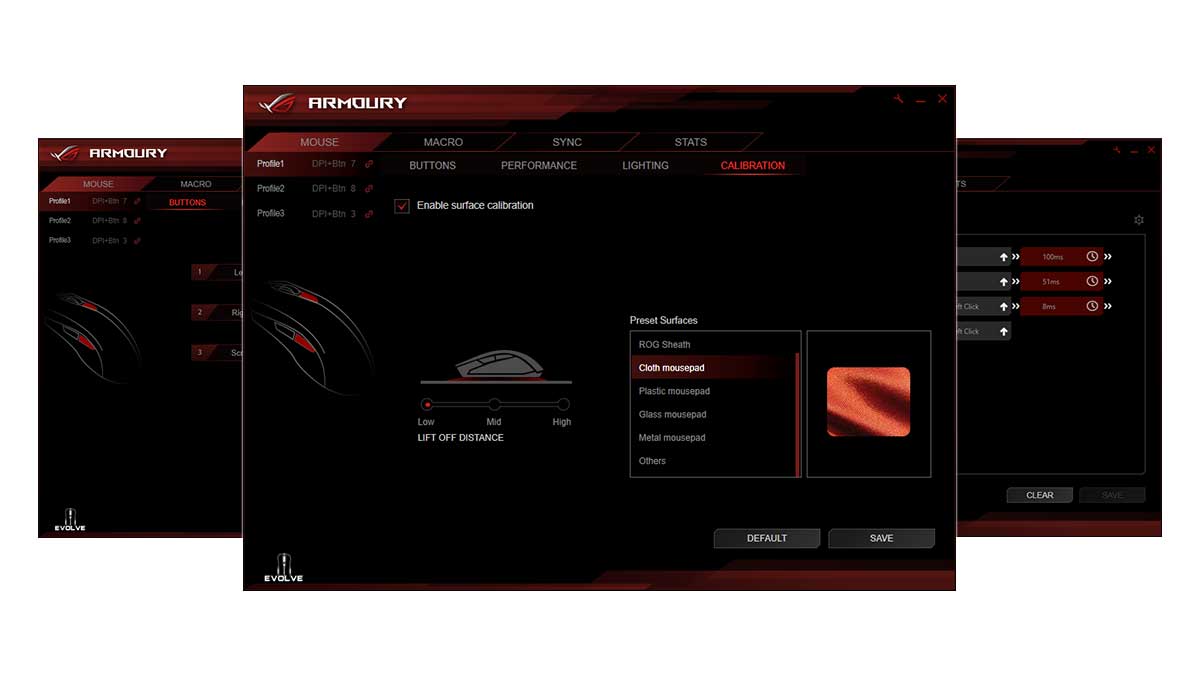This screenshot has height=676, width=1200.
Task: Choose Glass mousepad preset surface
Action: (713, 414)
